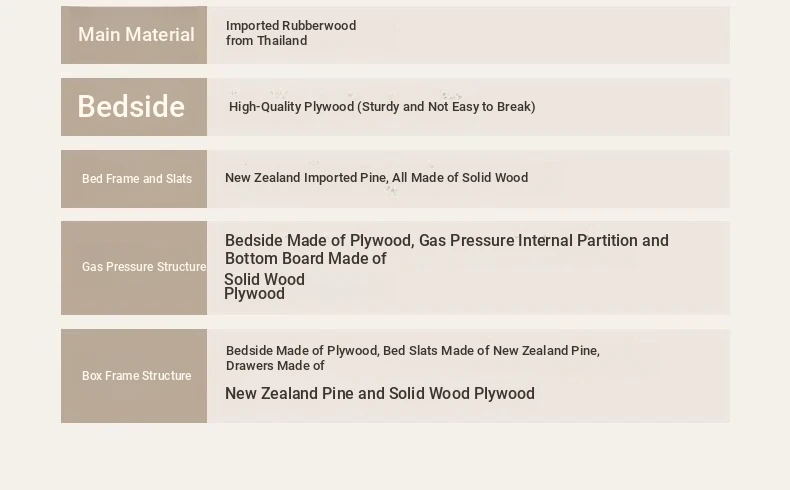Click the standalone Plywood text line
The width and height of the screenshot is (790, 490).
(x=254, y=294)
